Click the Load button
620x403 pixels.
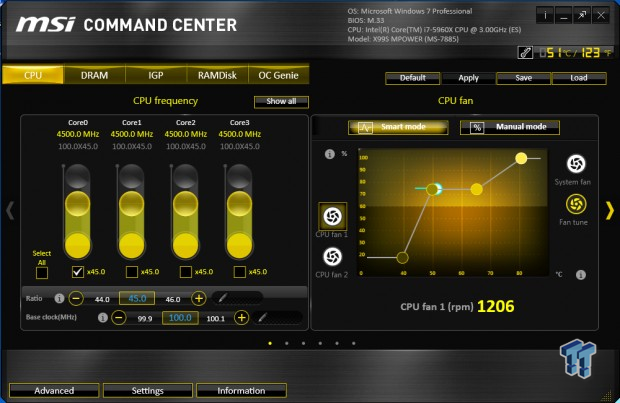click(x=579, y=78)
